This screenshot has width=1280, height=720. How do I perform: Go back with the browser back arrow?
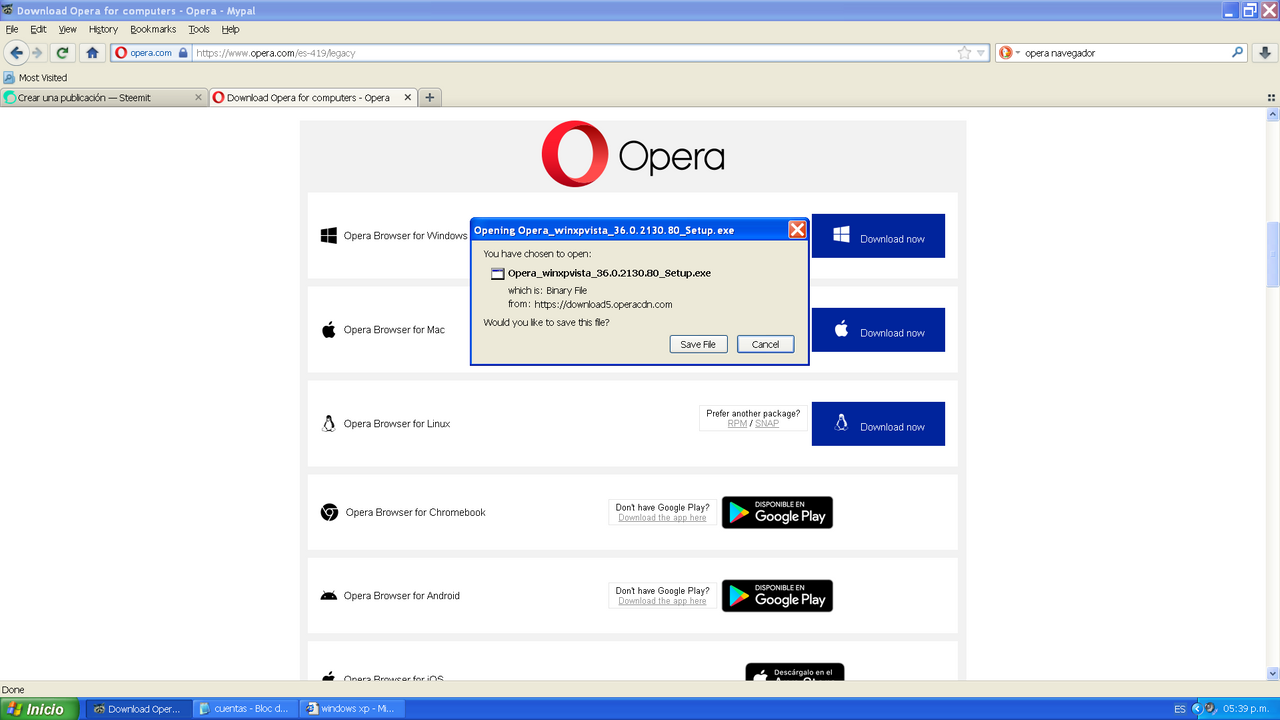(x=16, y=53)
